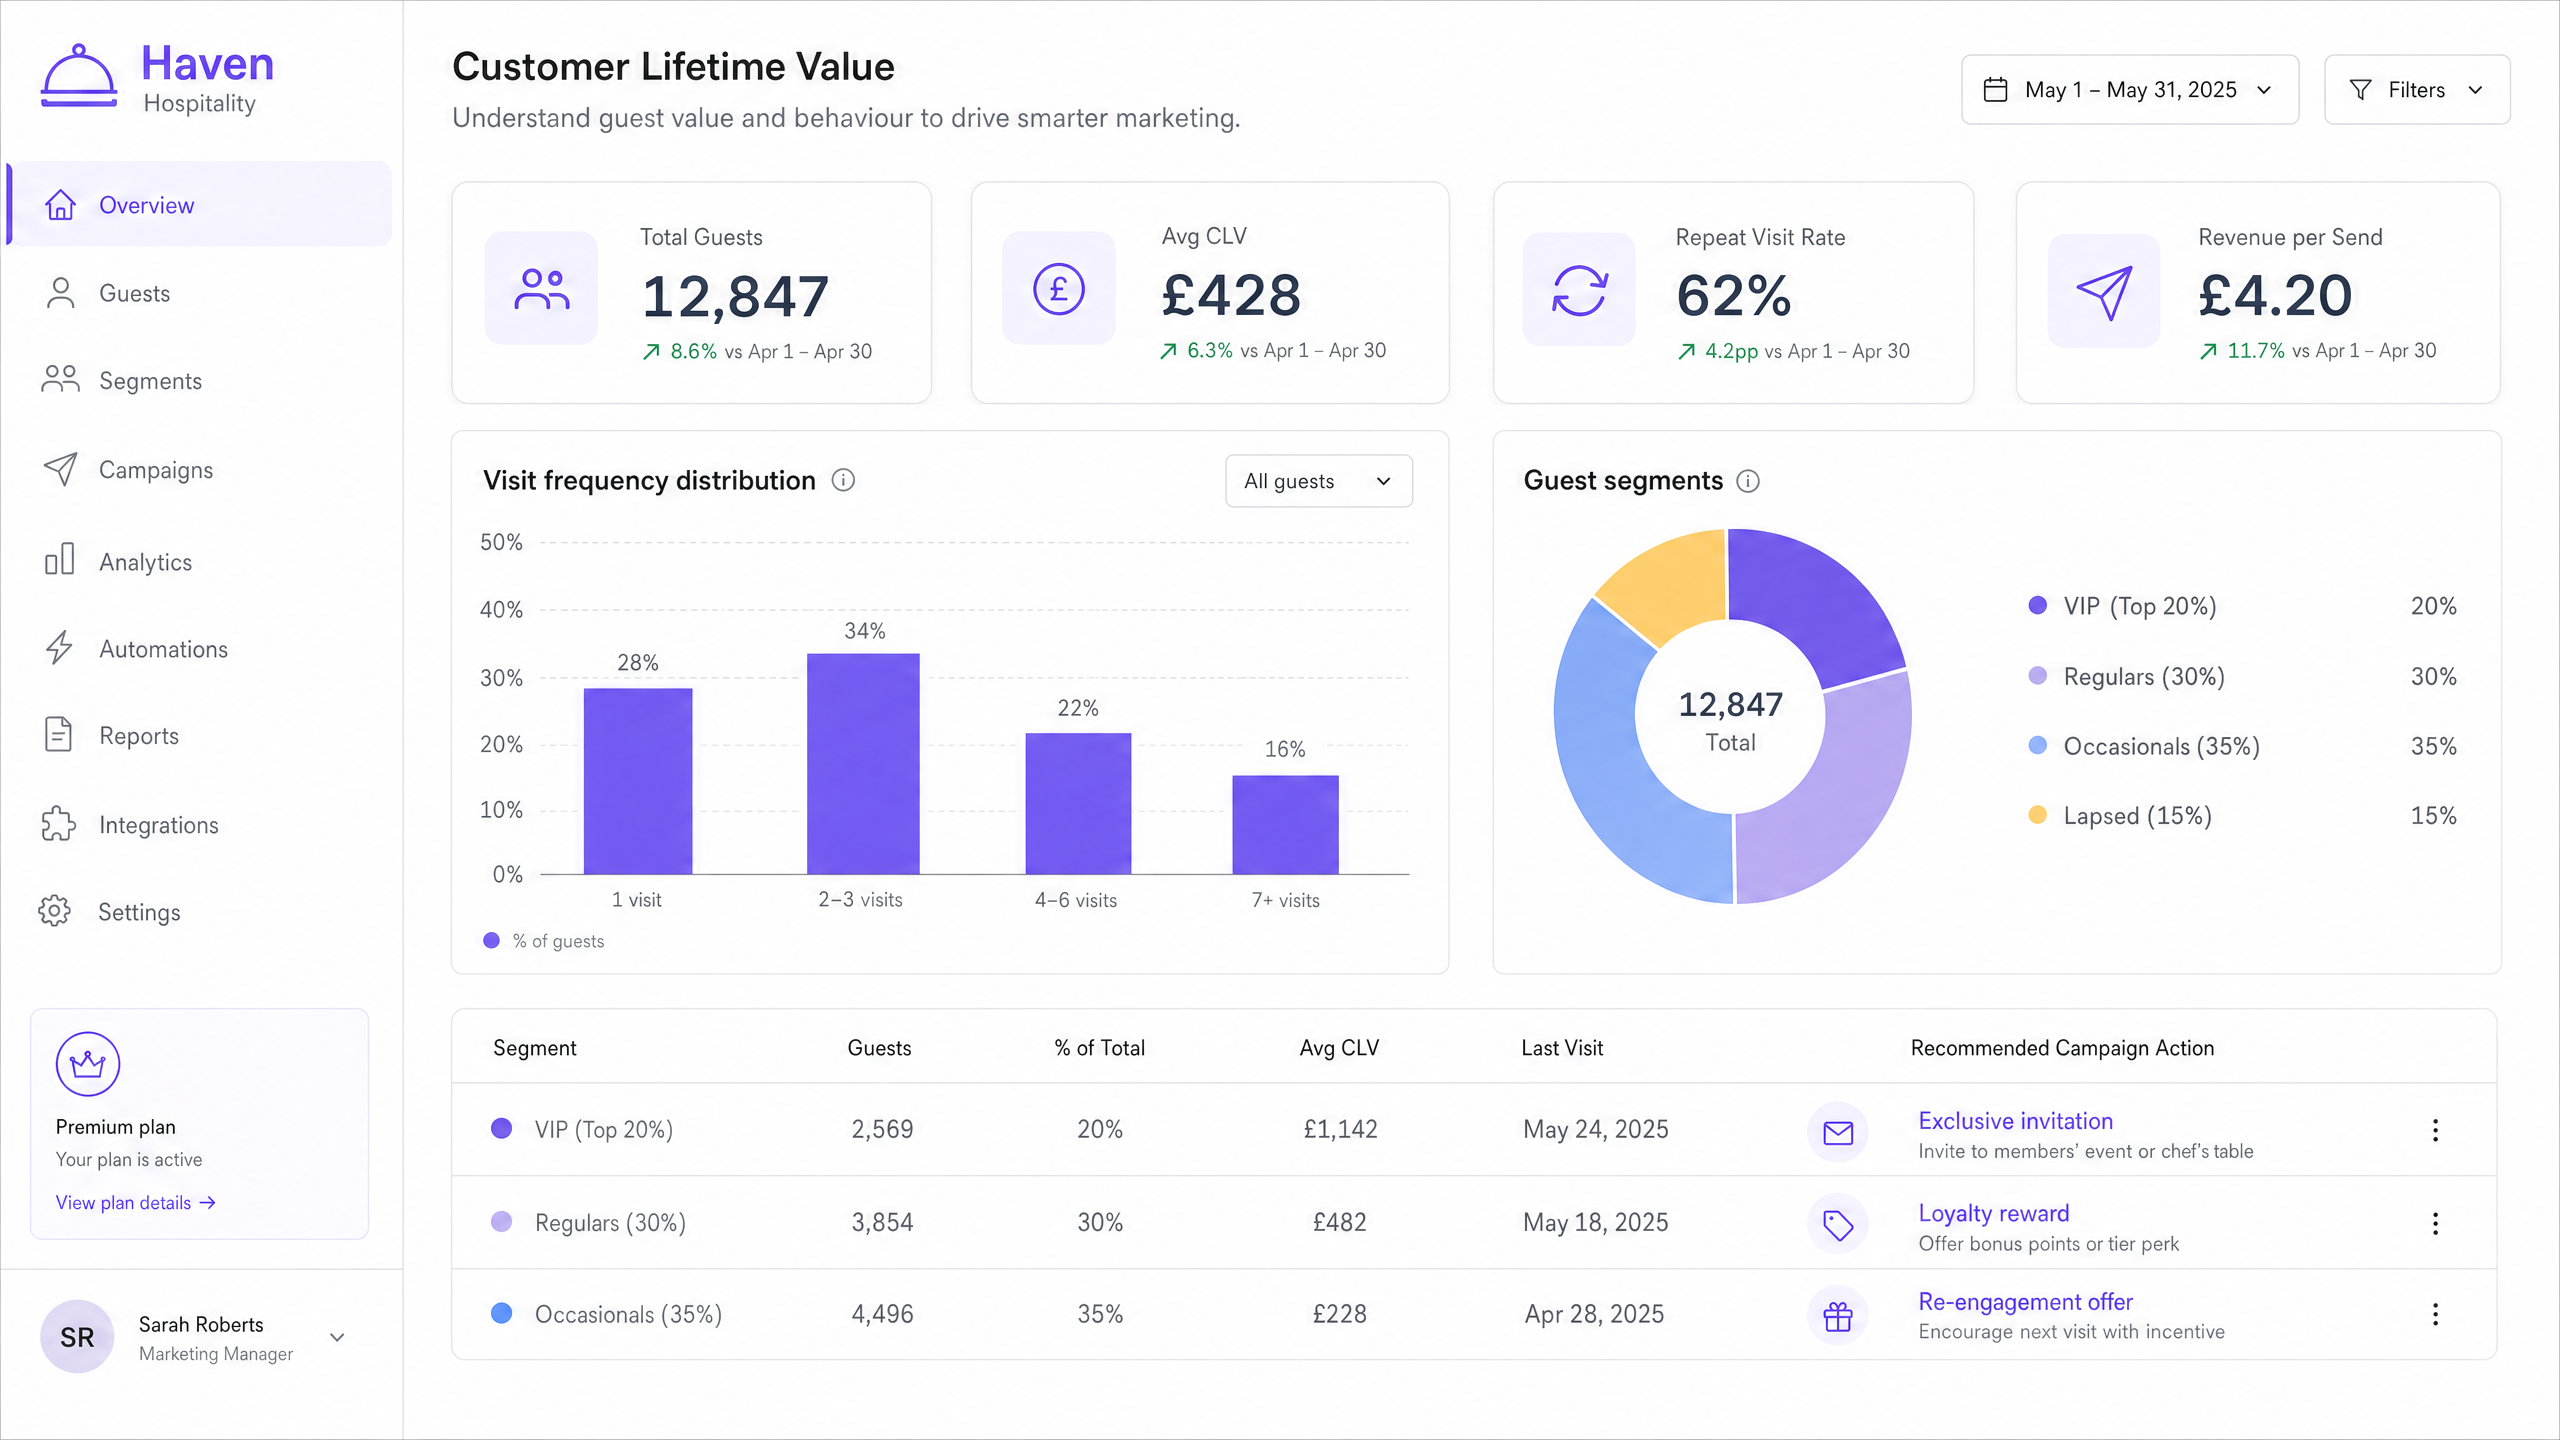
Task: Click the Haven Hospitality cloche logo
Action: pos(79,75)
